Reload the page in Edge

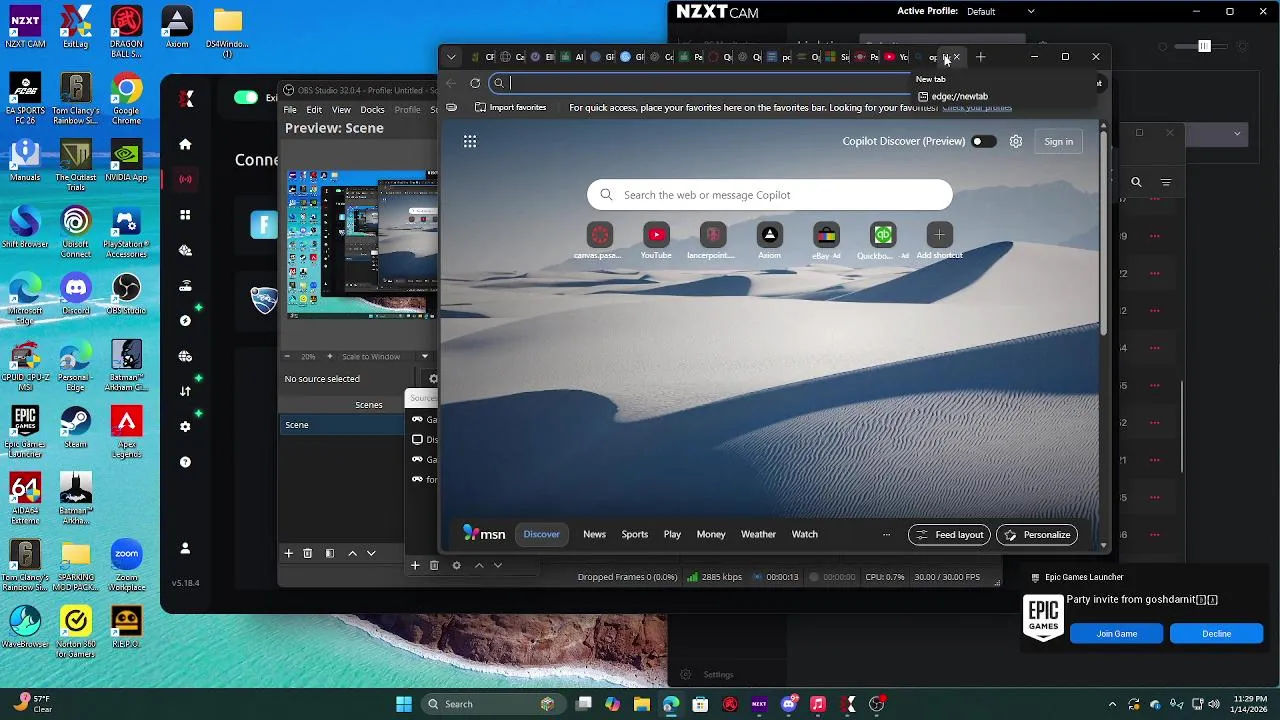tap(475, 83)
